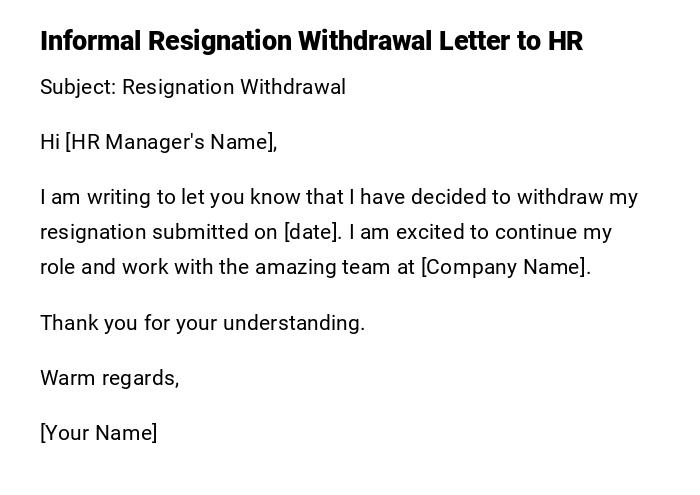Click "HR" at the end of the heading
This screenshot has height=495, width=700.
tap(565, 42)
